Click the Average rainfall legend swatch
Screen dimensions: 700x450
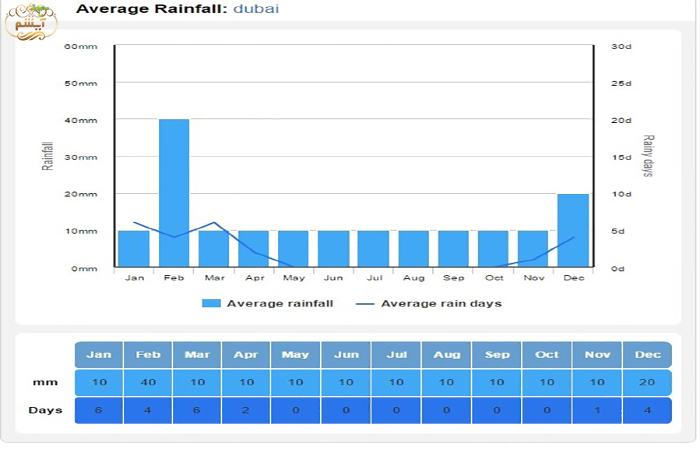click(211, 304)
